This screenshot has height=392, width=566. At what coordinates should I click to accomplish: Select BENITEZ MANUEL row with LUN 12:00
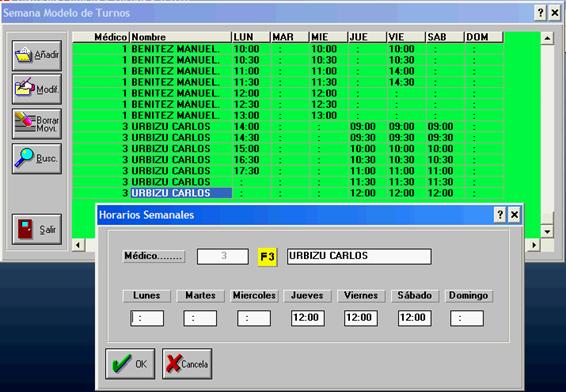(x=288, y=93)
